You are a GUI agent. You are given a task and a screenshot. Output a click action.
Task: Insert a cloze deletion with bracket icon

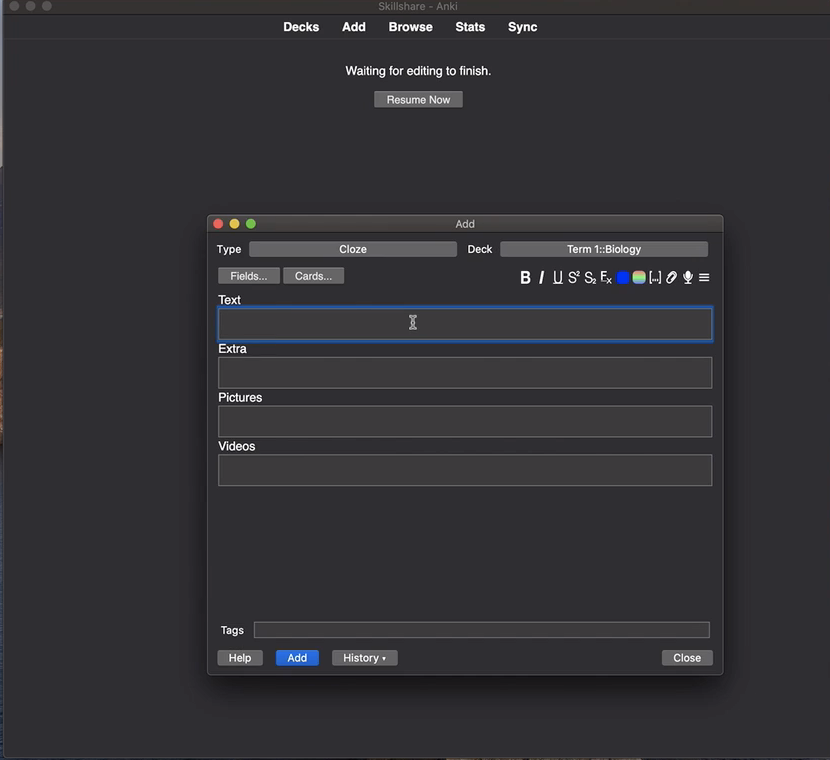[655, 277]
